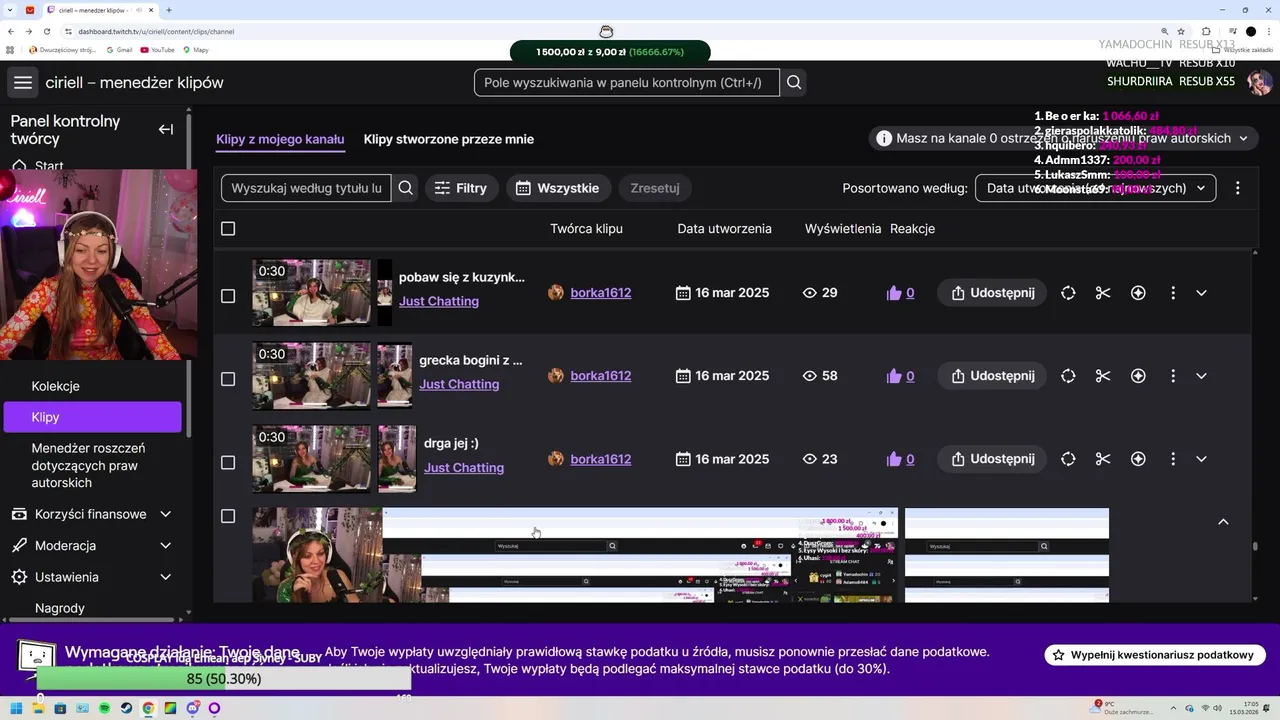Click the circular arrows icon on 'drga jej :)' row
This screenshot has height=720, width=1280.
point(1068,459)
